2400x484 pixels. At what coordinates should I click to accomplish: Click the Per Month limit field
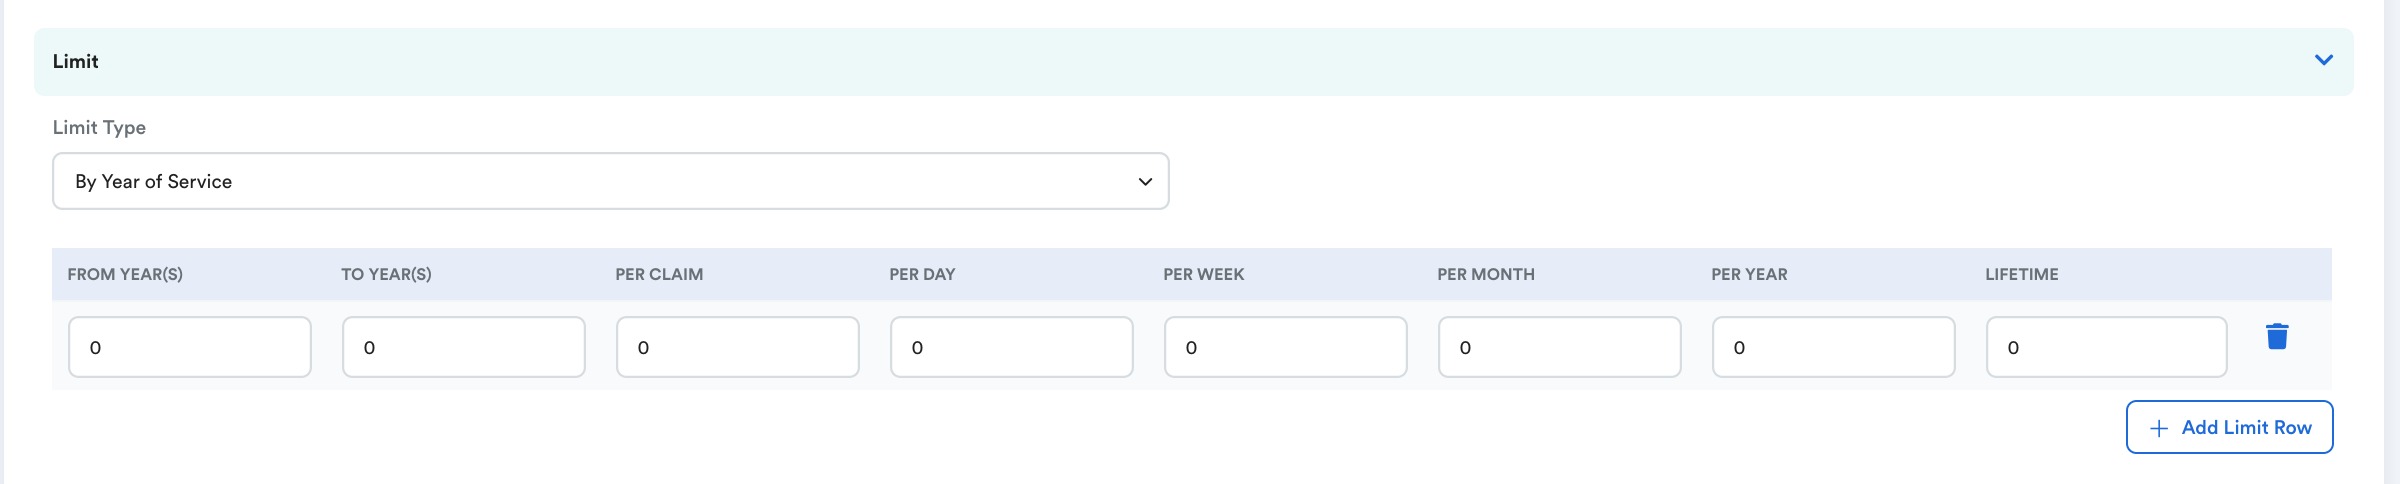tap(1560, 347)
